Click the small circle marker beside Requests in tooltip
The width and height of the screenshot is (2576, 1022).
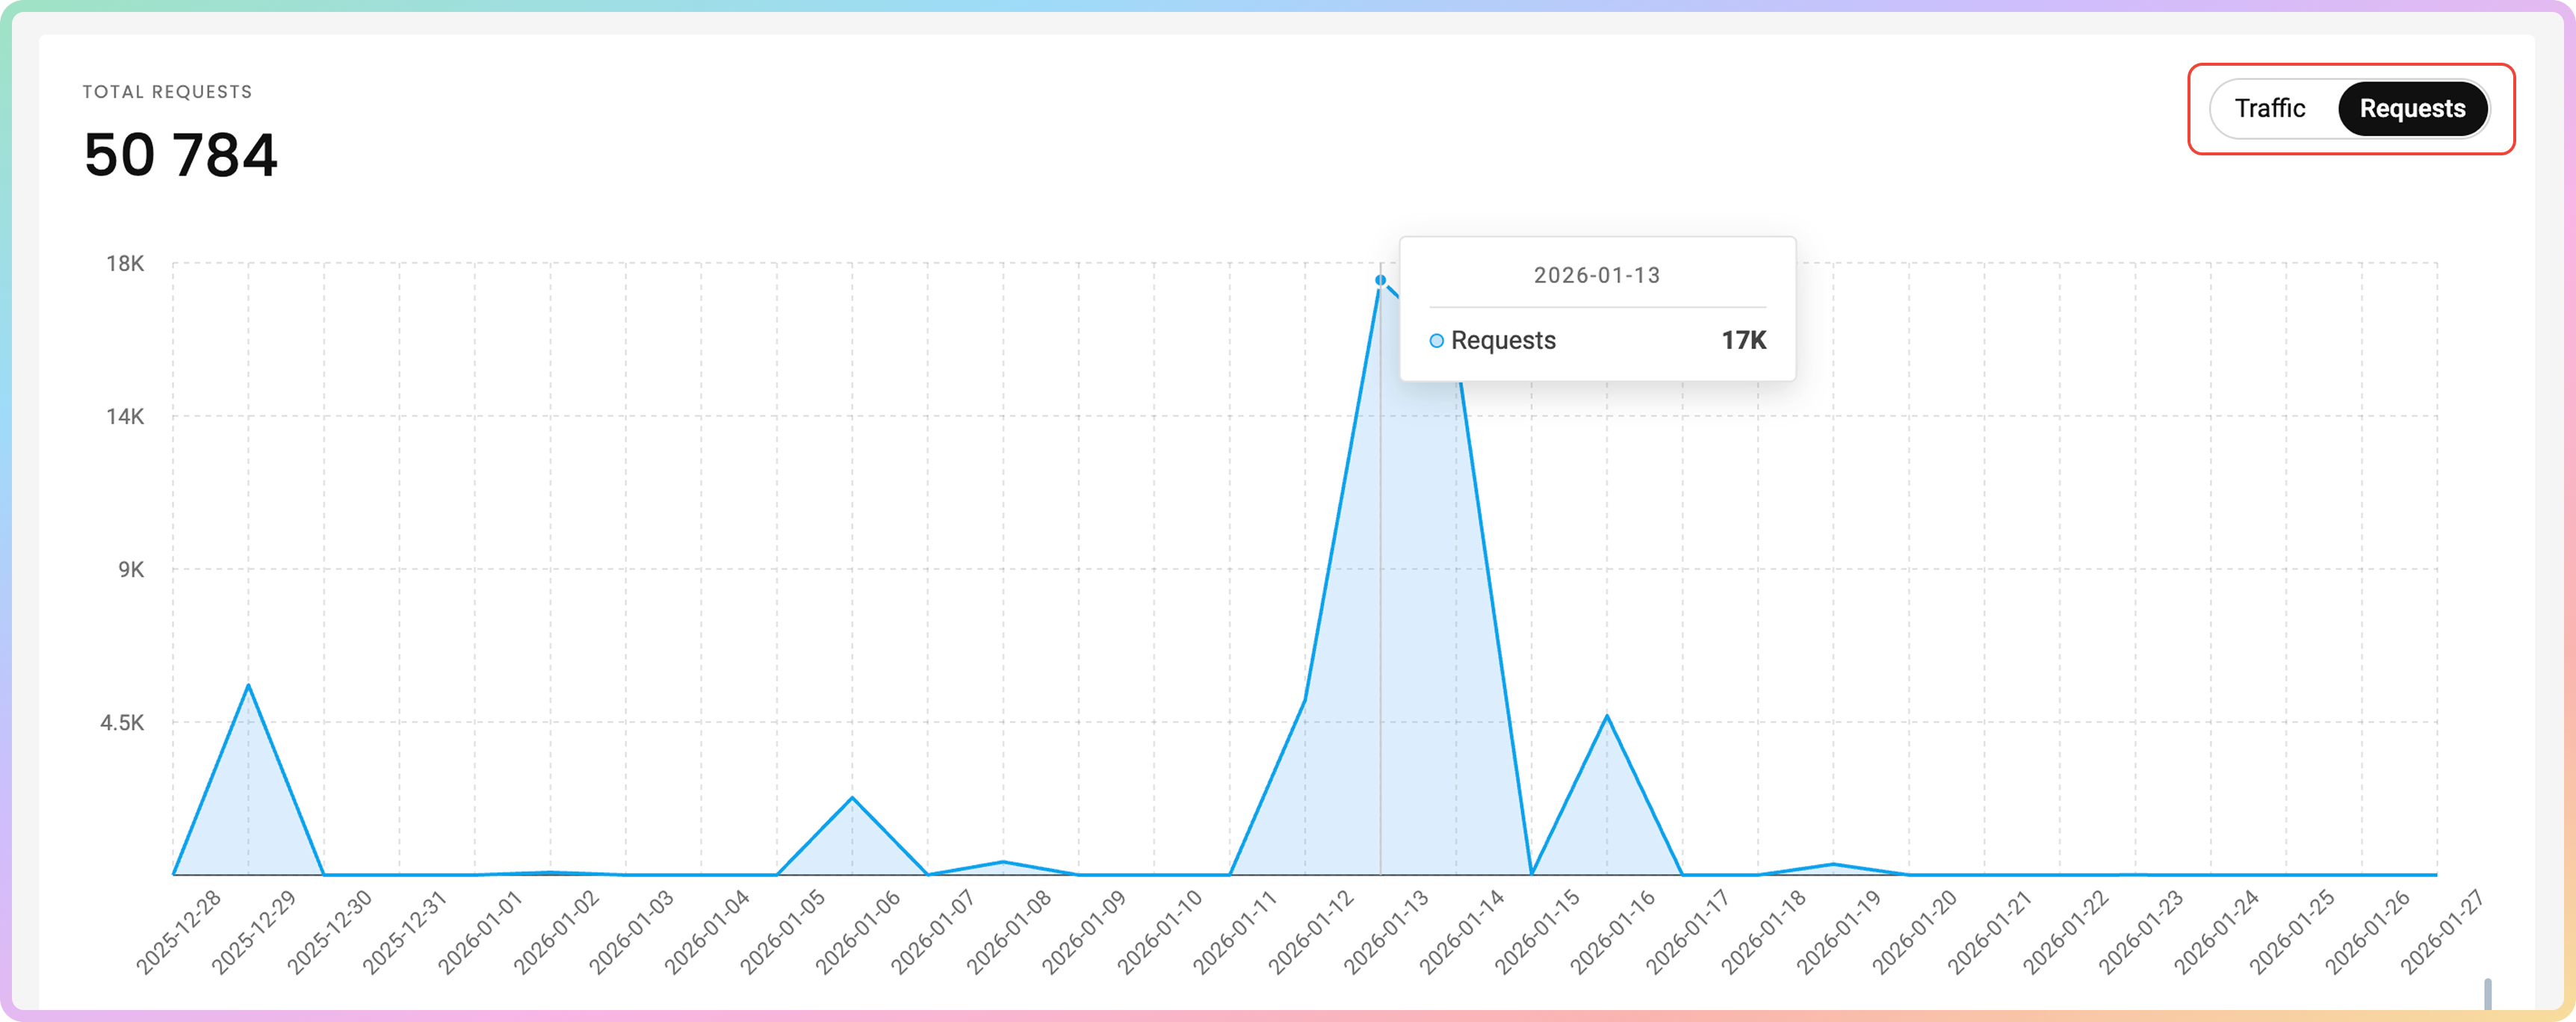[1436, 341]
